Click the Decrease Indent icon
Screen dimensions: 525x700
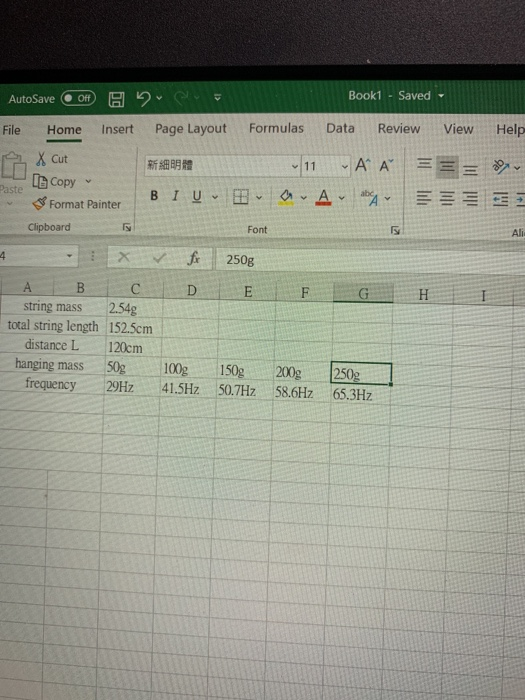500,199
